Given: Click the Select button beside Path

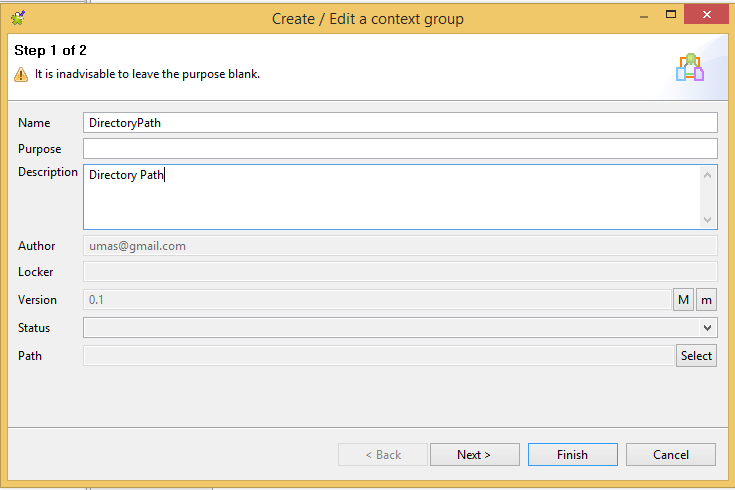Looking at the screenshot, I should (697, 356).
